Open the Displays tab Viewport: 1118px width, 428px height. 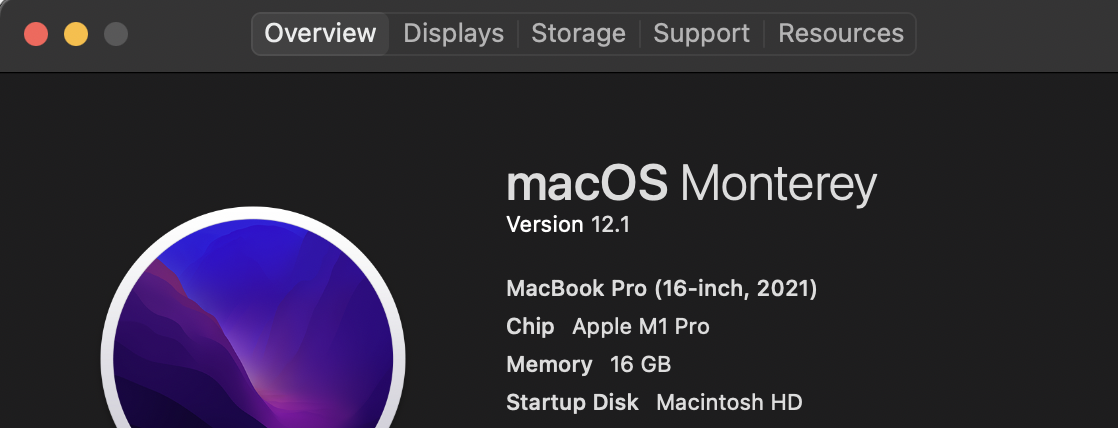click(453, 33)
